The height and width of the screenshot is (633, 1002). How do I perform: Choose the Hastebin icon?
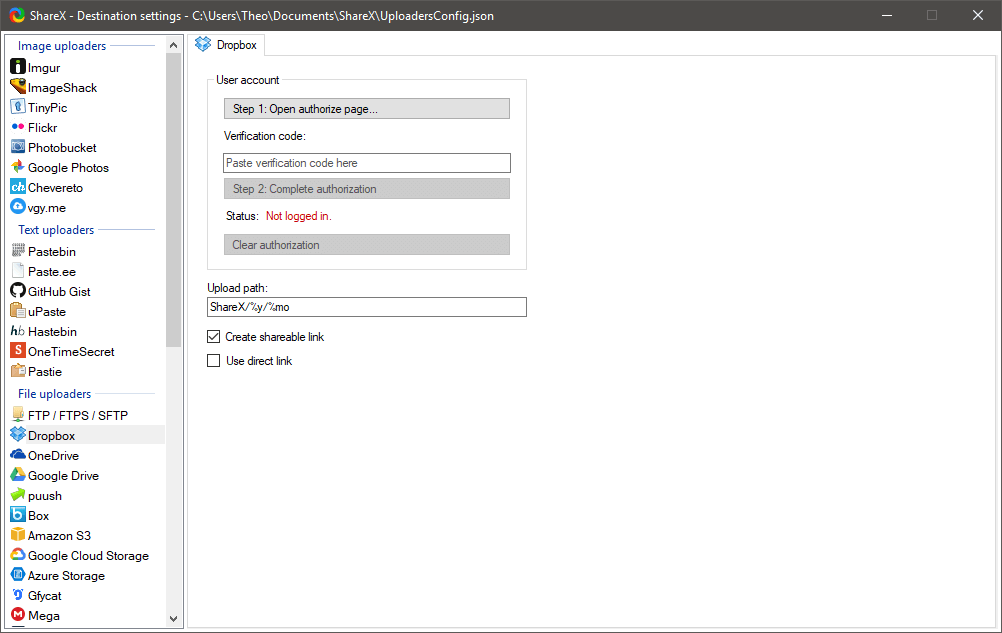tap(18, 331)
